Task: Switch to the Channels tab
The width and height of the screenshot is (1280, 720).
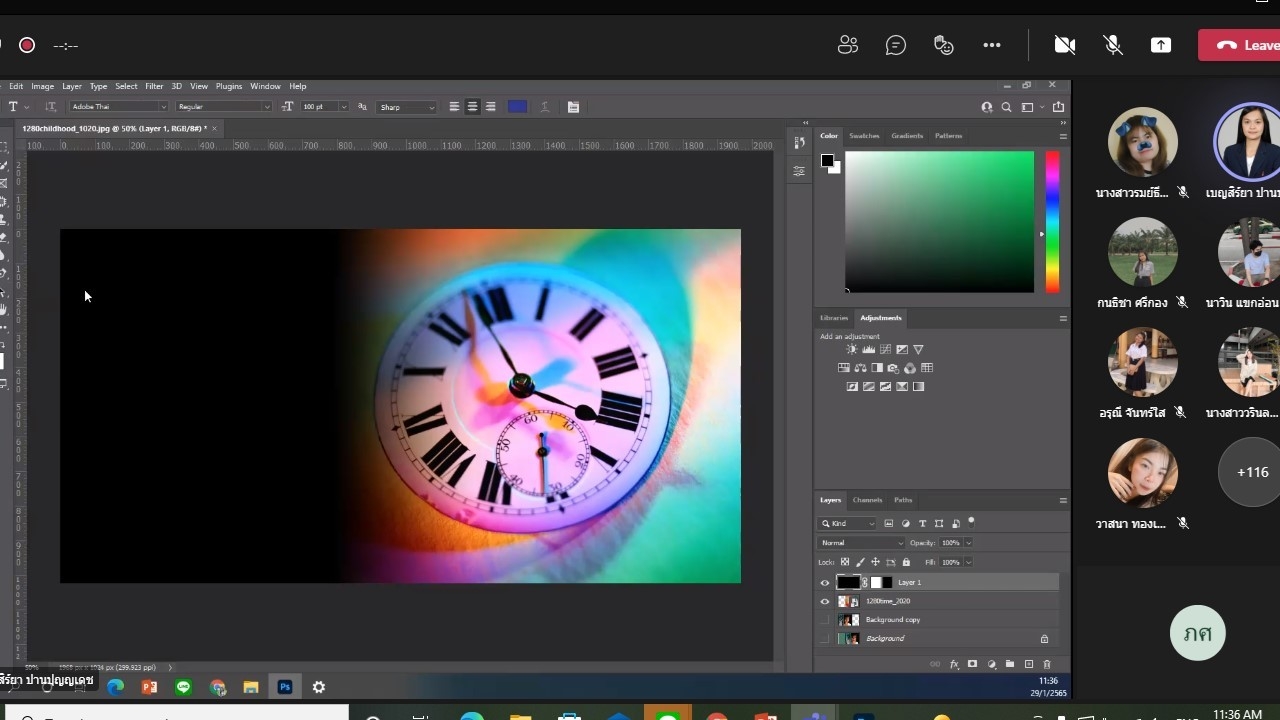Action: [x=867, y=500]
